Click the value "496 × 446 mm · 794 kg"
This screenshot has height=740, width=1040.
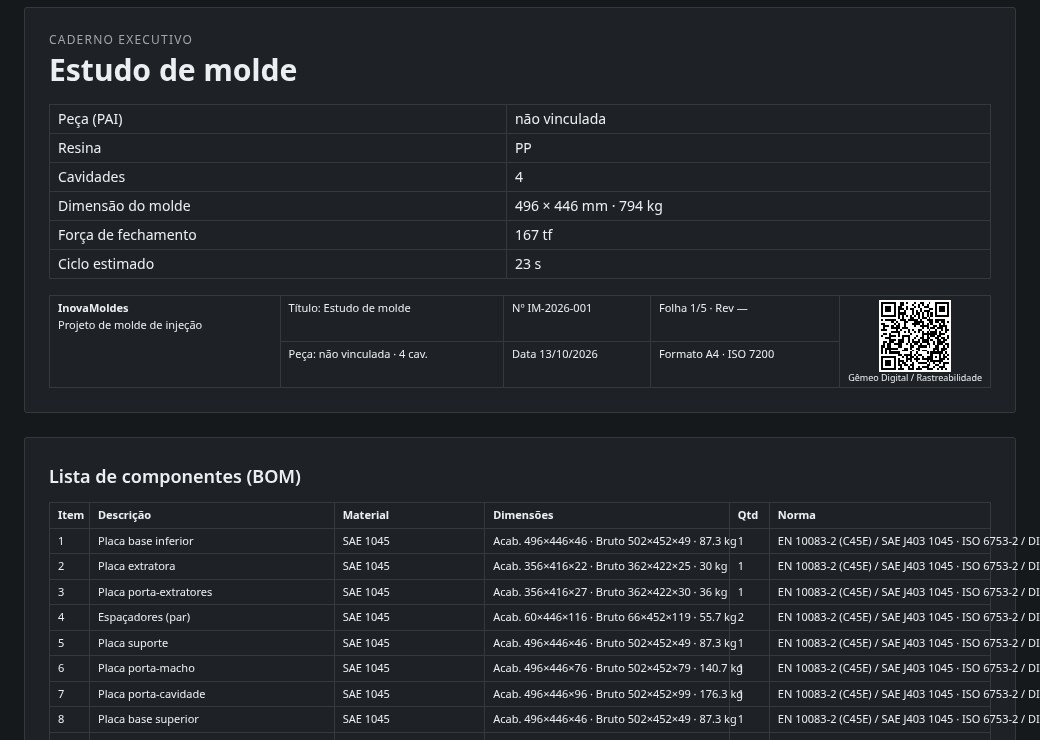point(588,206)
